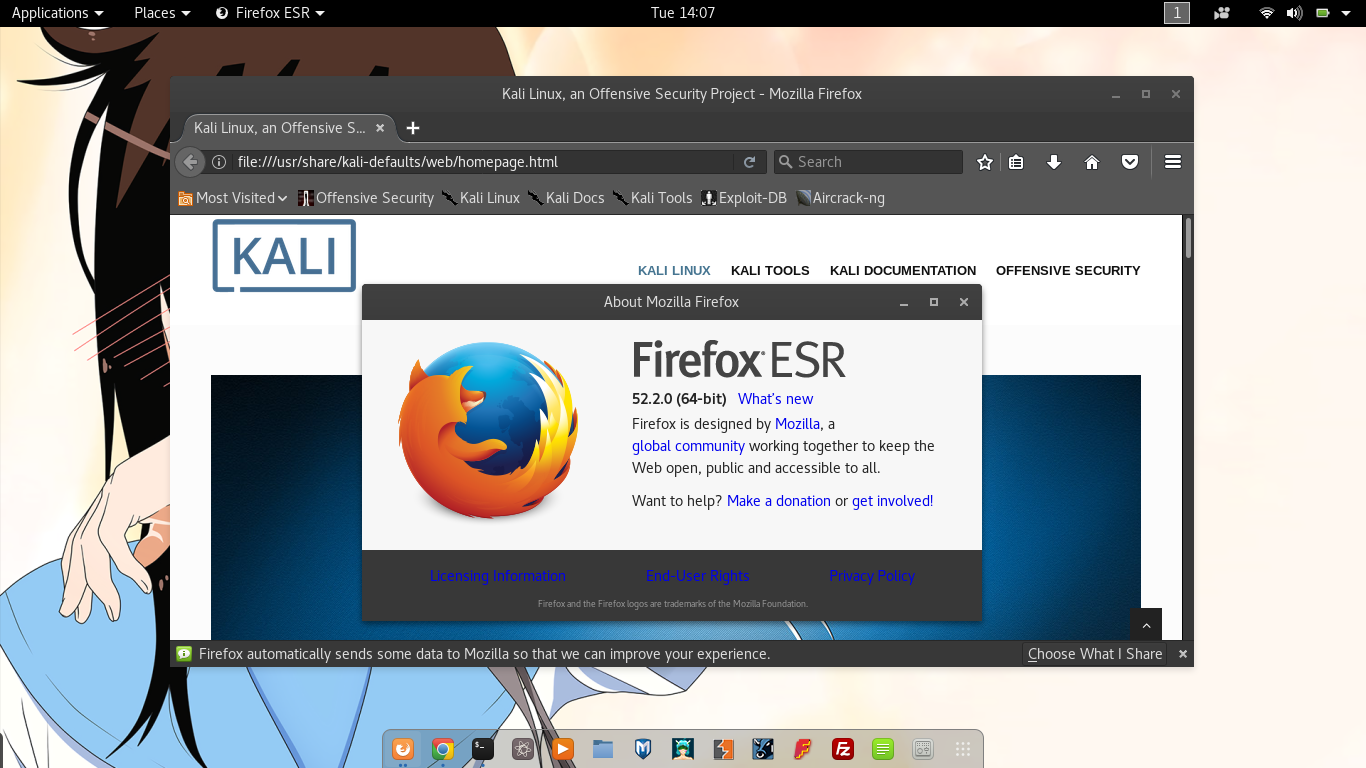This screenshot has height=768, width=1366.
Task: Launch Burp Suite icon in dock
Action: [723, 748]
